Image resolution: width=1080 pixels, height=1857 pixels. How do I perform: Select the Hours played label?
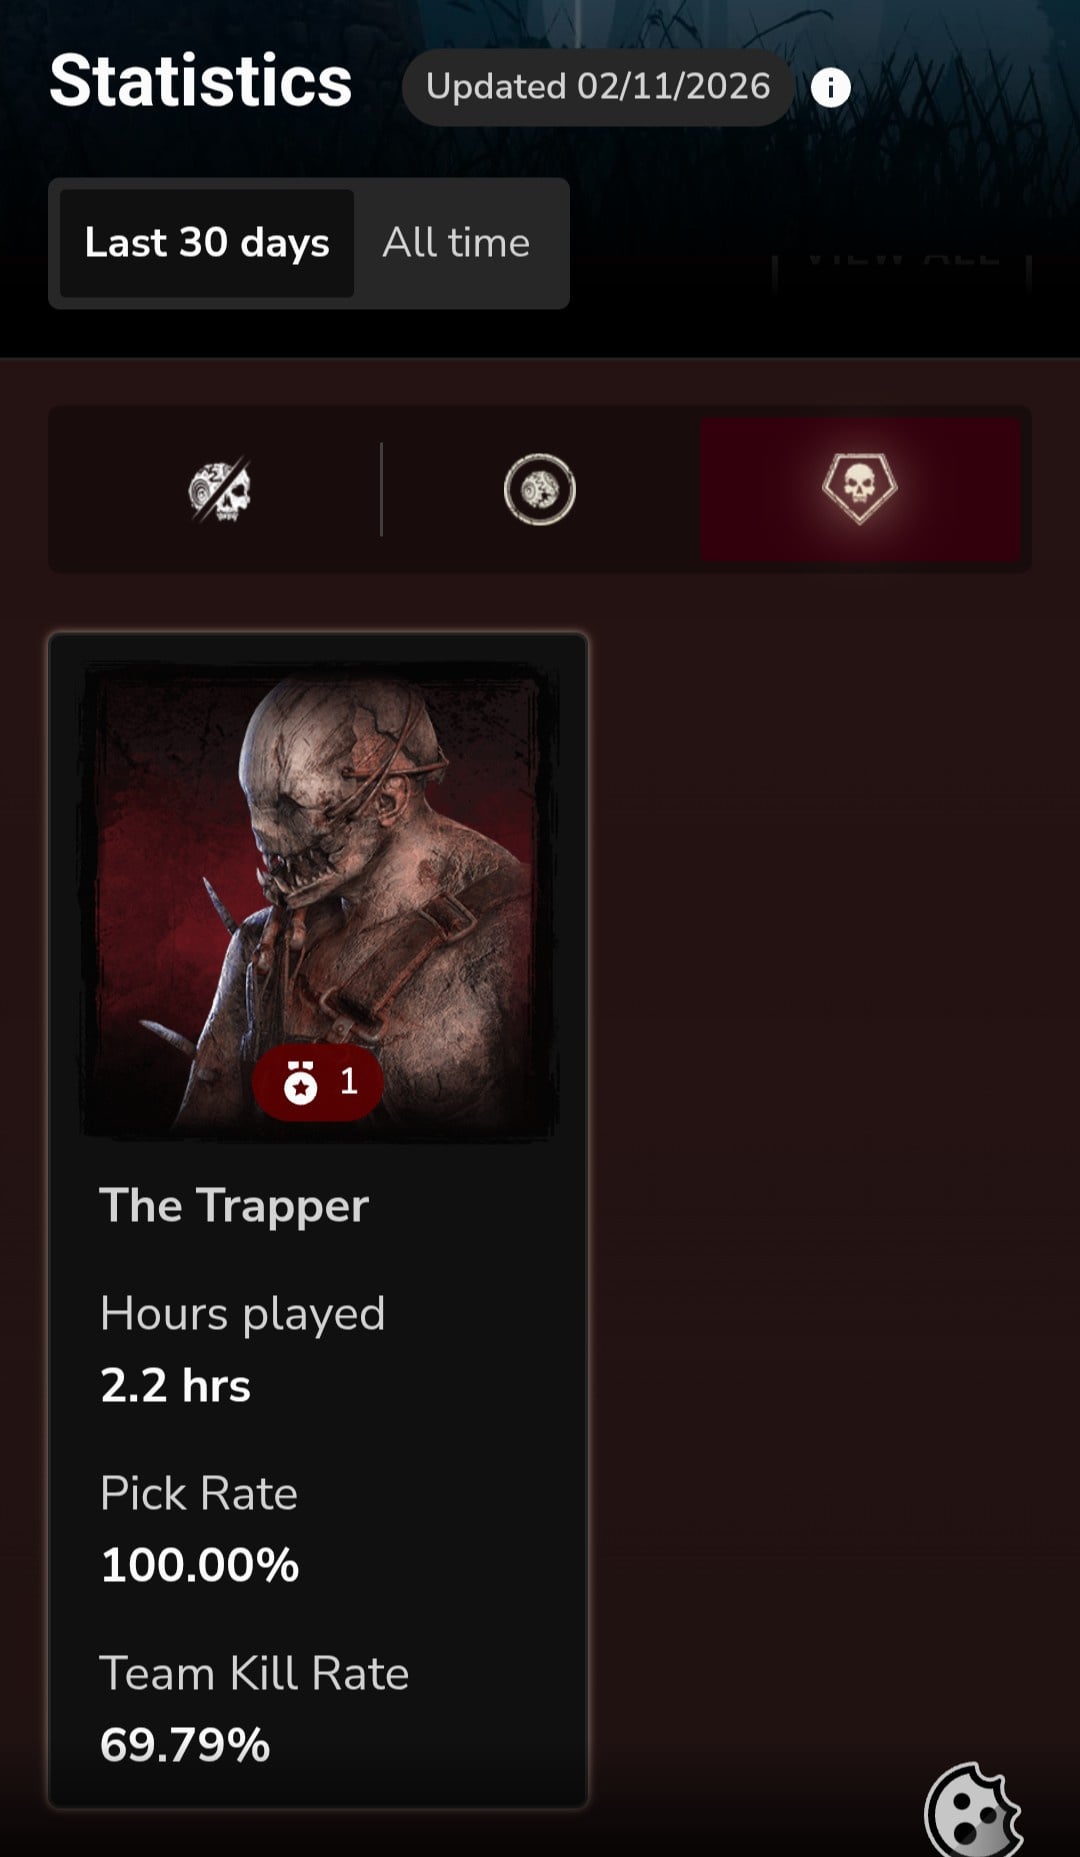[x=242, y=1314]
